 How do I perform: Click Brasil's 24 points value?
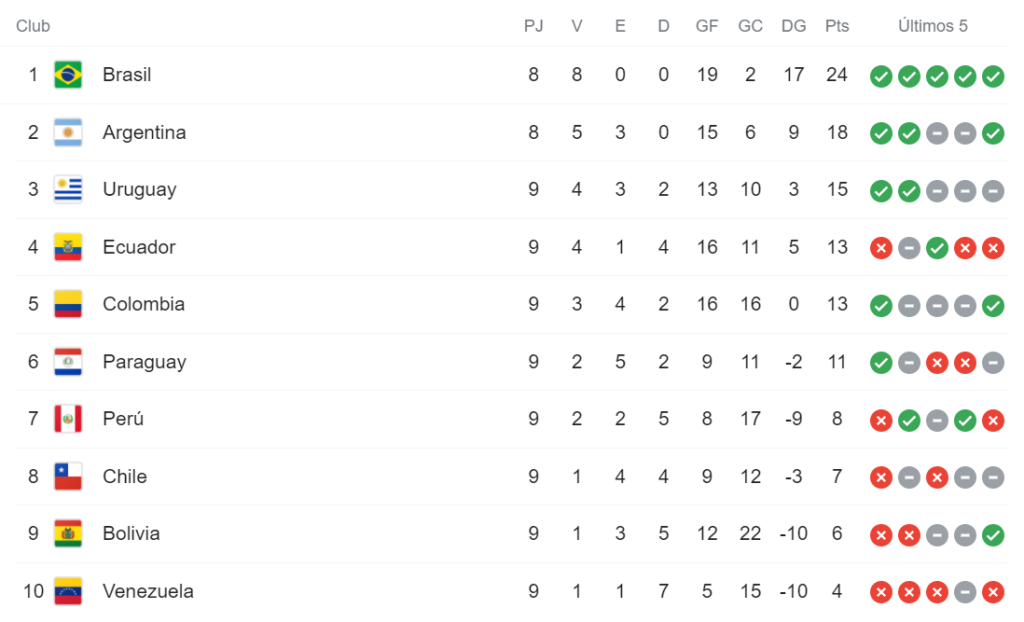pos(837,74)
